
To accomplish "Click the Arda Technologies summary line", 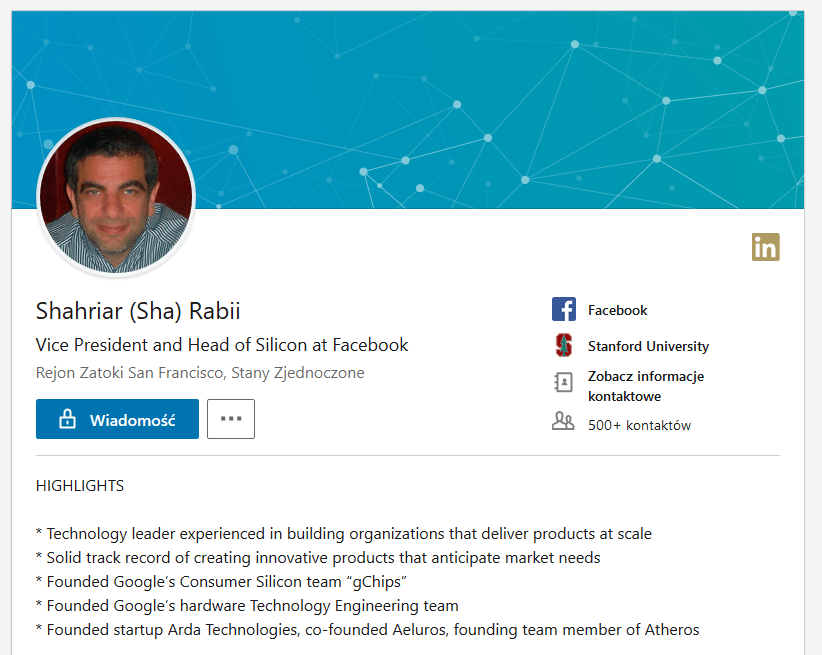I will pyautogui.click(x=367, y=629).
